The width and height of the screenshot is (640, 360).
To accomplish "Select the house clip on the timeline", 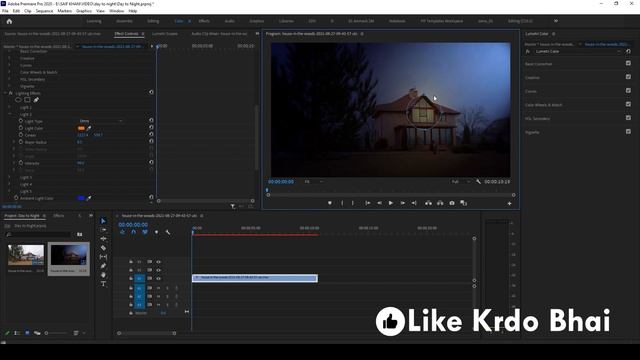I will tap(255, 278).
